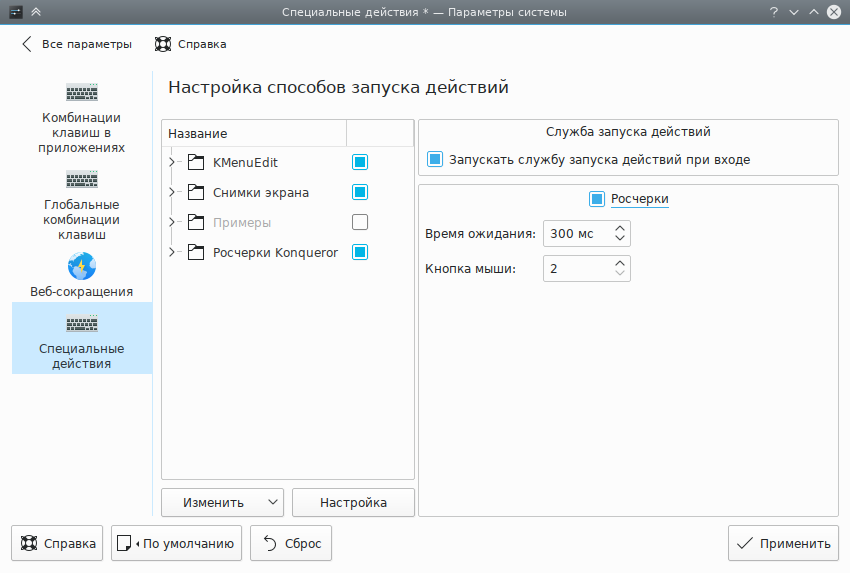The height and width of the screenshot is (573, 850).
Task: Expand the KMenuEdit tree group
Action: point(172,162)
